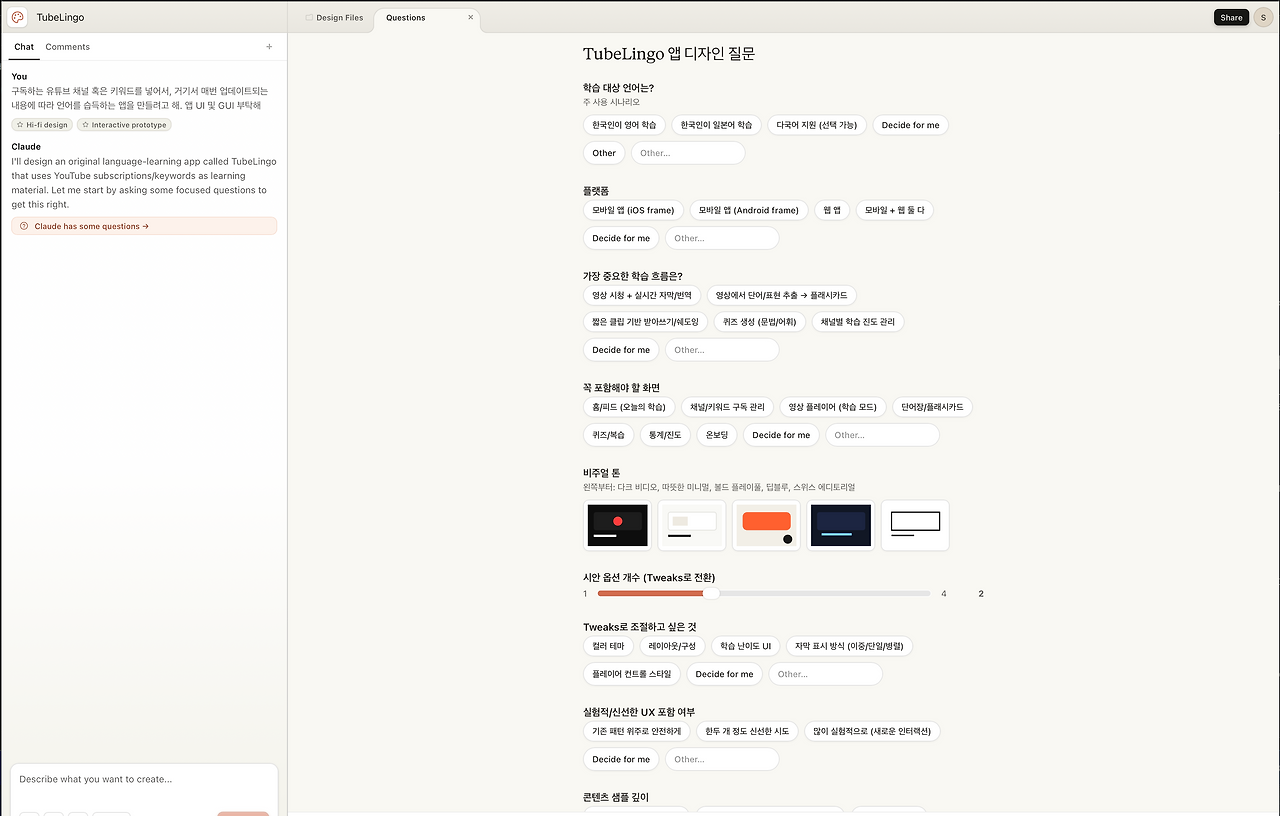
Task: Click the Share button
Action: (x=1231, y=17)
